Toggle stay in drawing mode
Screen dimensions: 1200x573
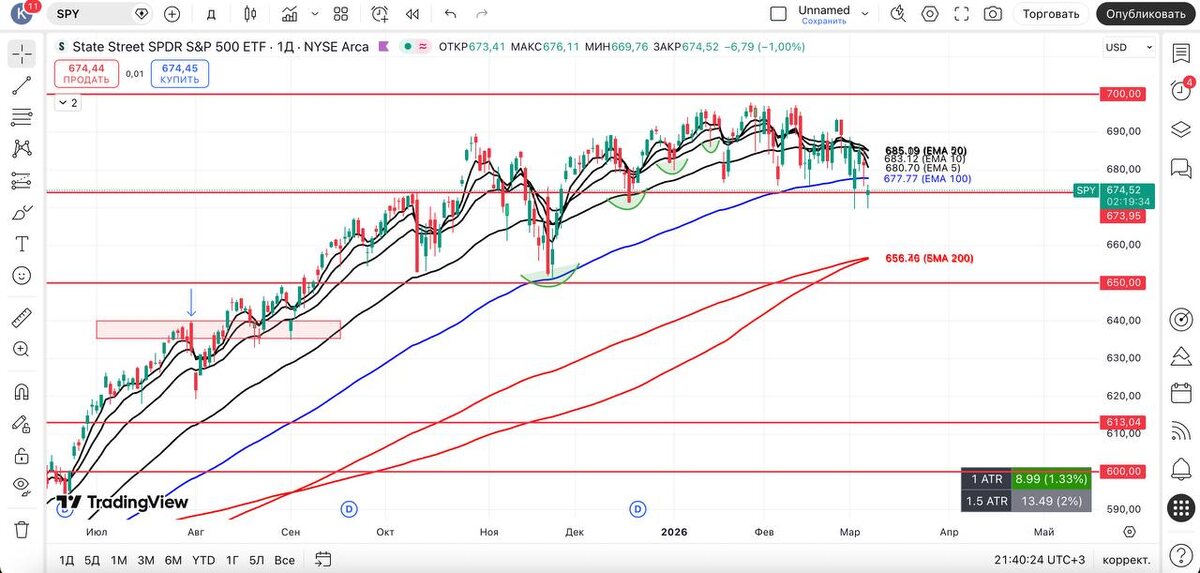tap(22, 423)
